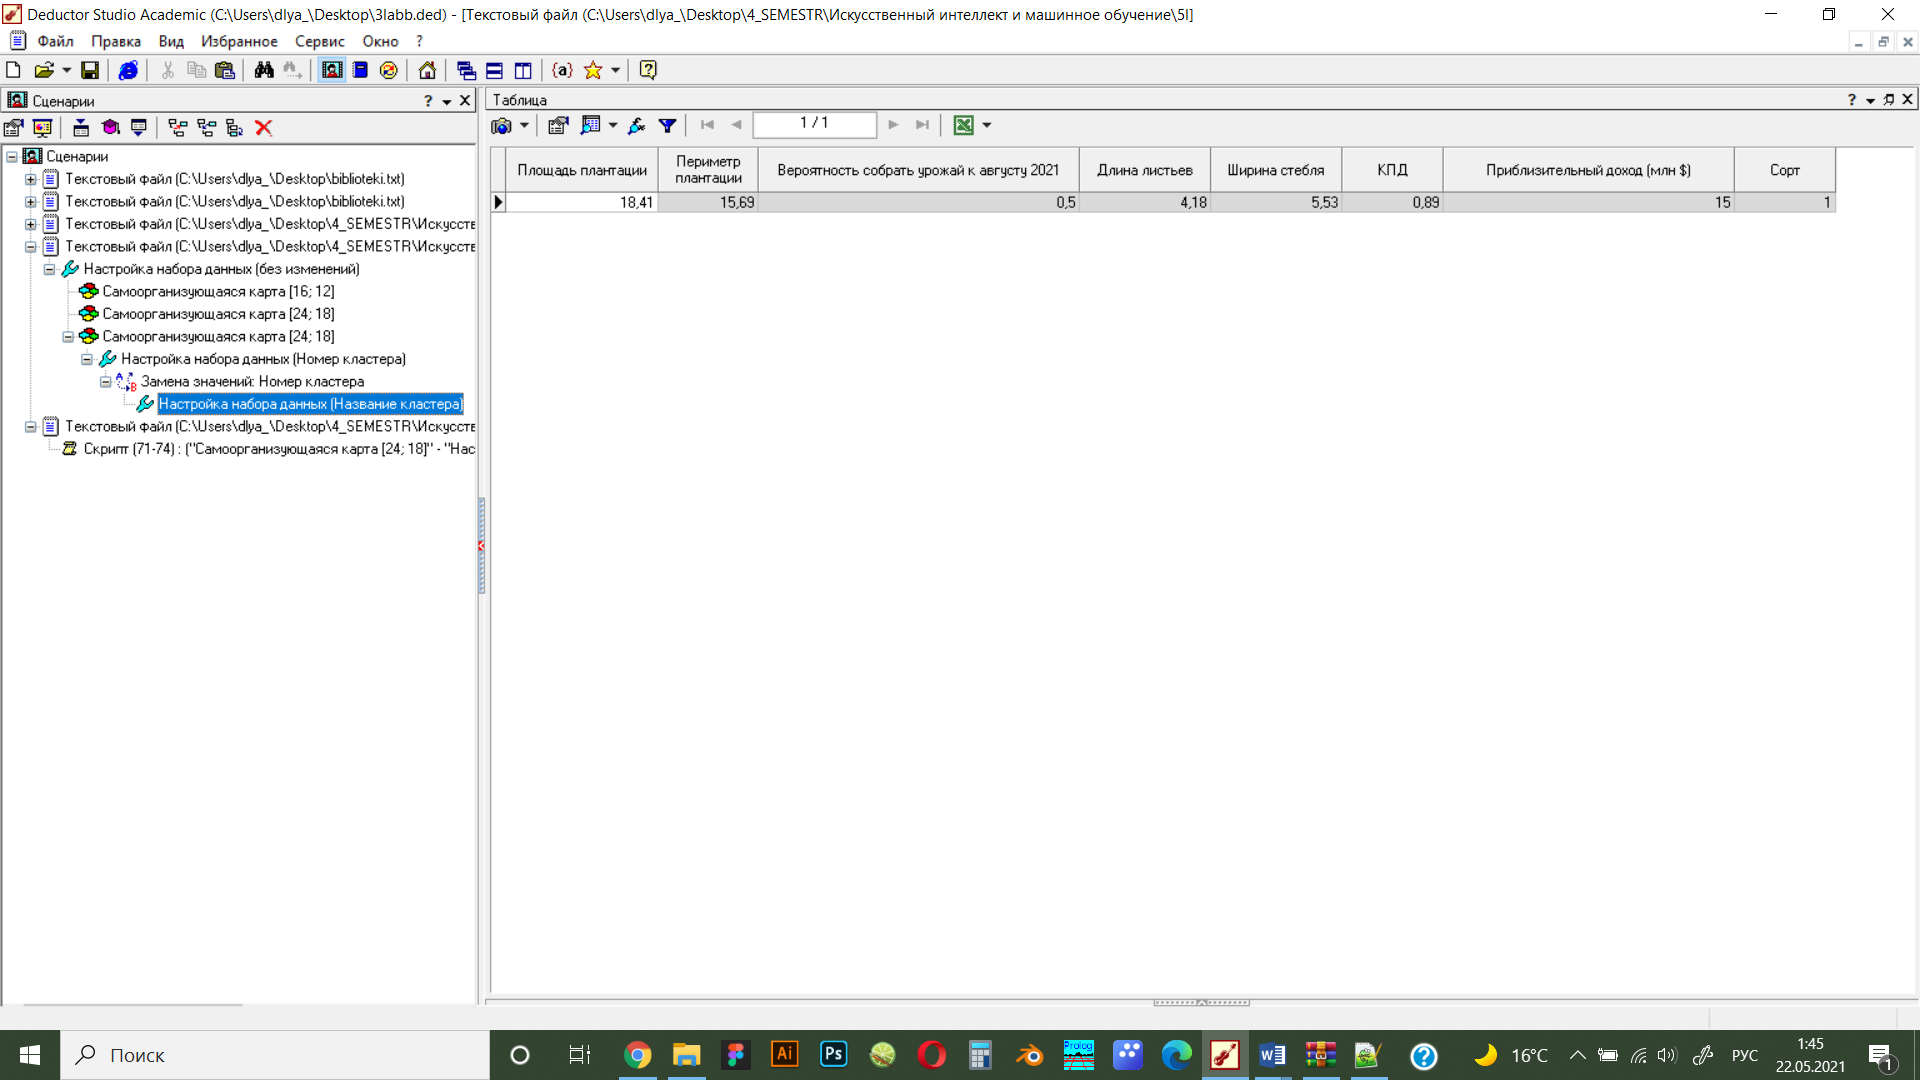Launch the processing wizard graduation-cap icon
The image size is (1920, 1080).
pos(110,128)
